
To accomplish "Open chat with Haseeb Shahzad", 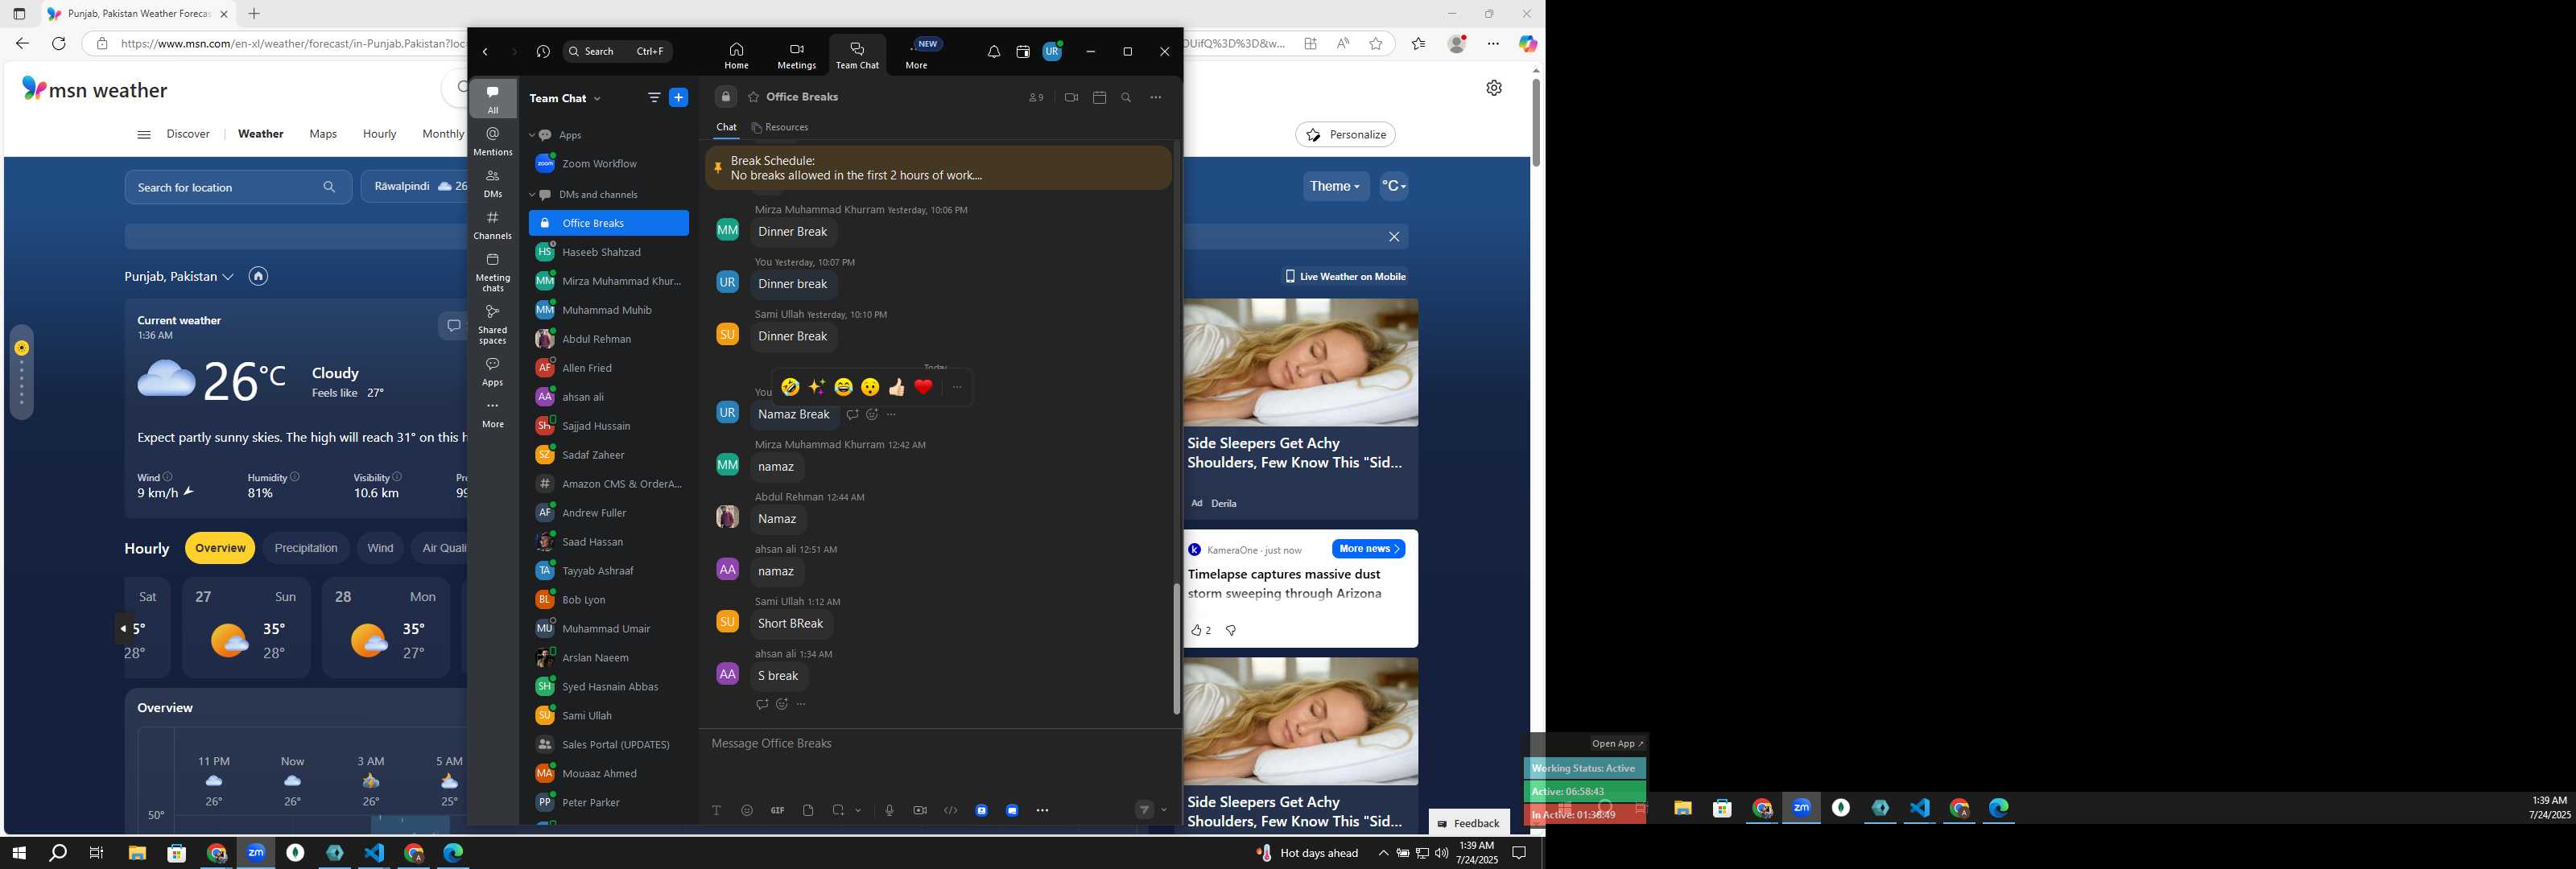I will point(608,252).
